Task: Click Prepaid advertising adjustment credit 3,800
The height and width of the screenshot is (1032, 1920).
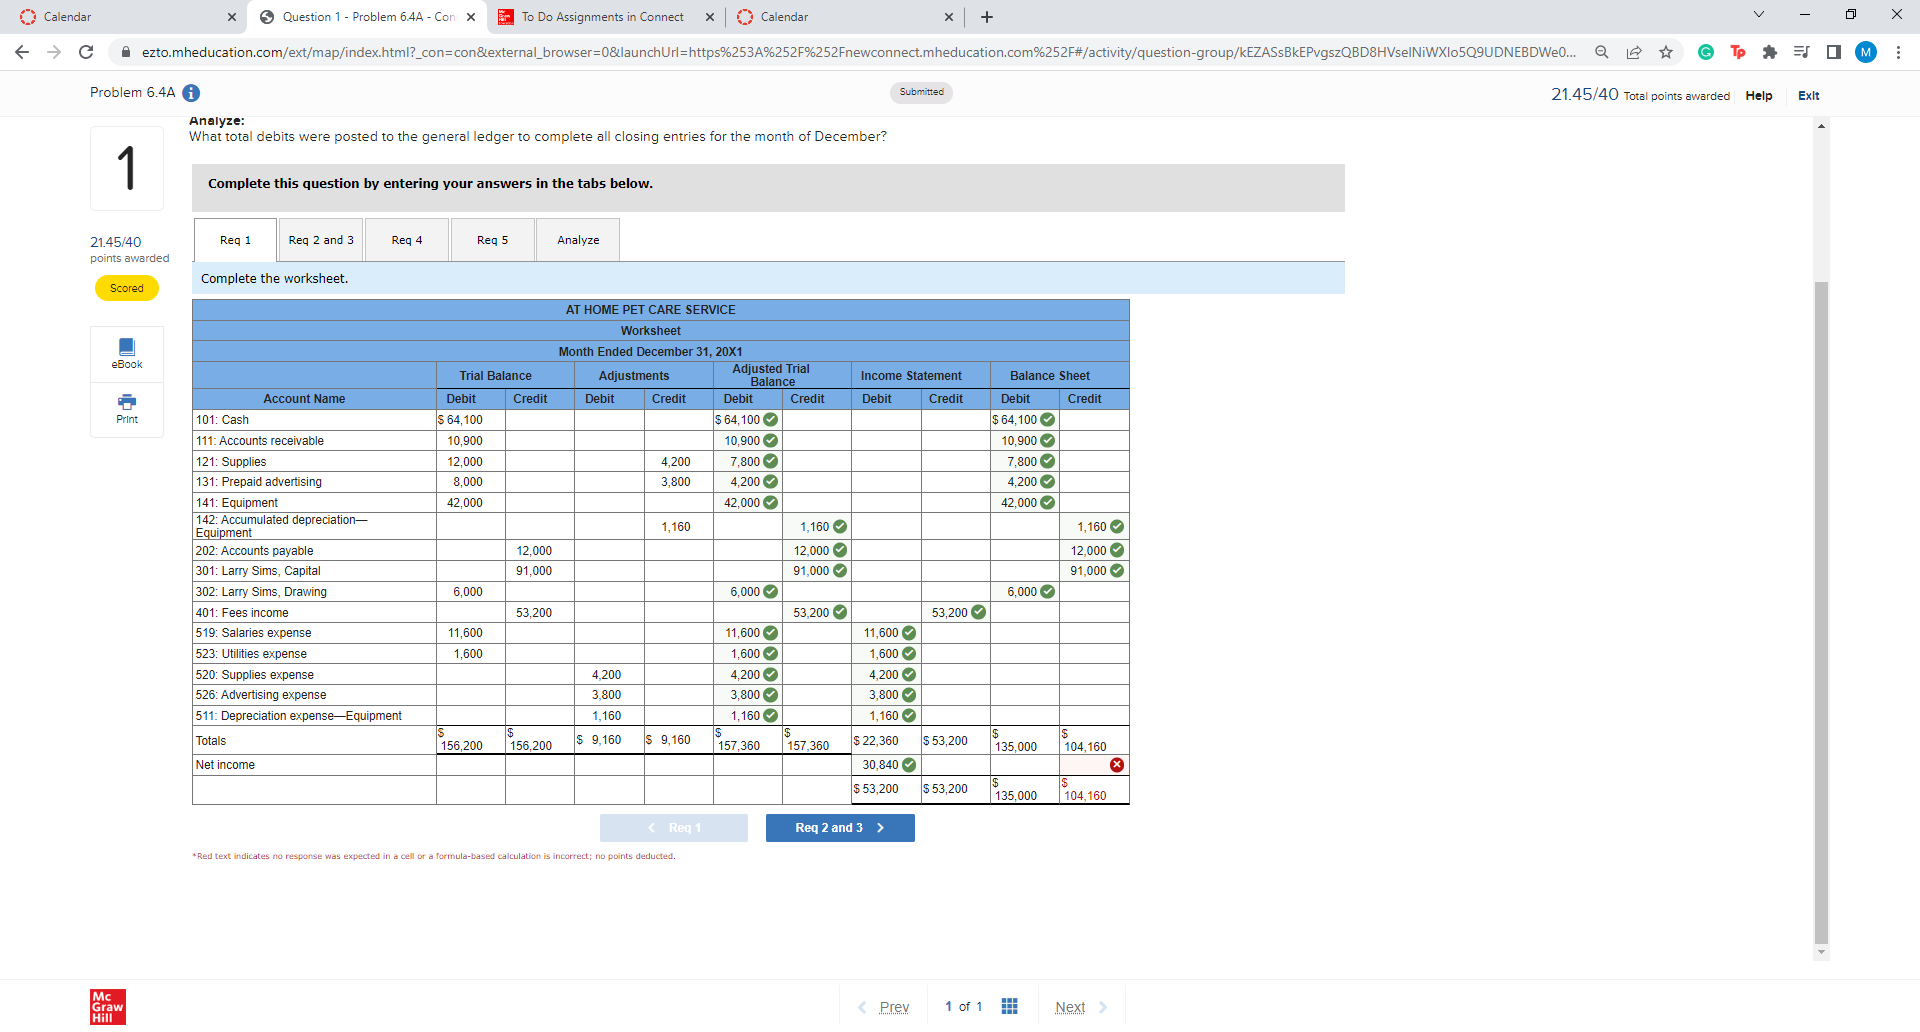Action: 676,482
